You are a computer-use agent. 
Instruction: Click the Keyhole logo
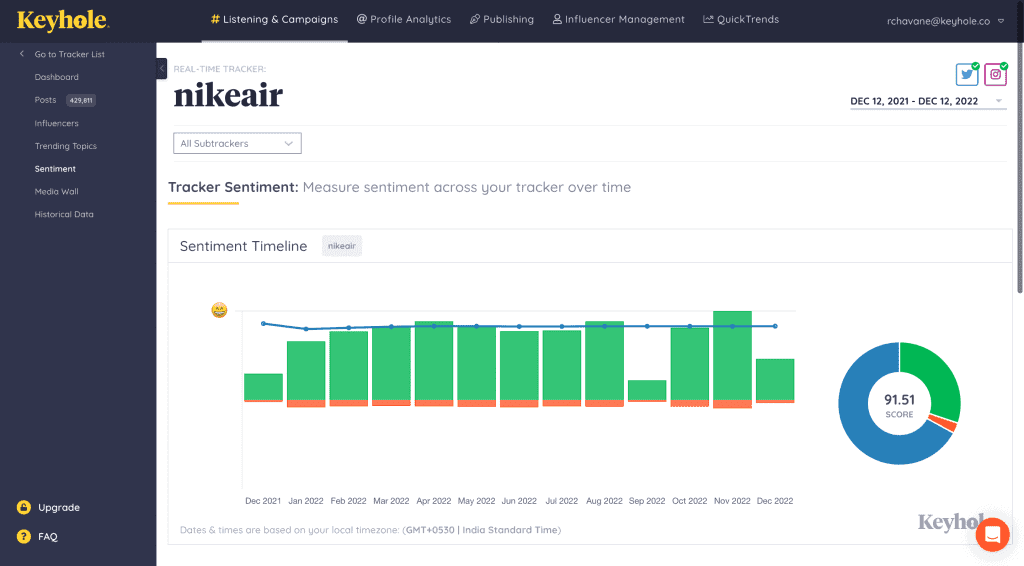click(63, 20)
